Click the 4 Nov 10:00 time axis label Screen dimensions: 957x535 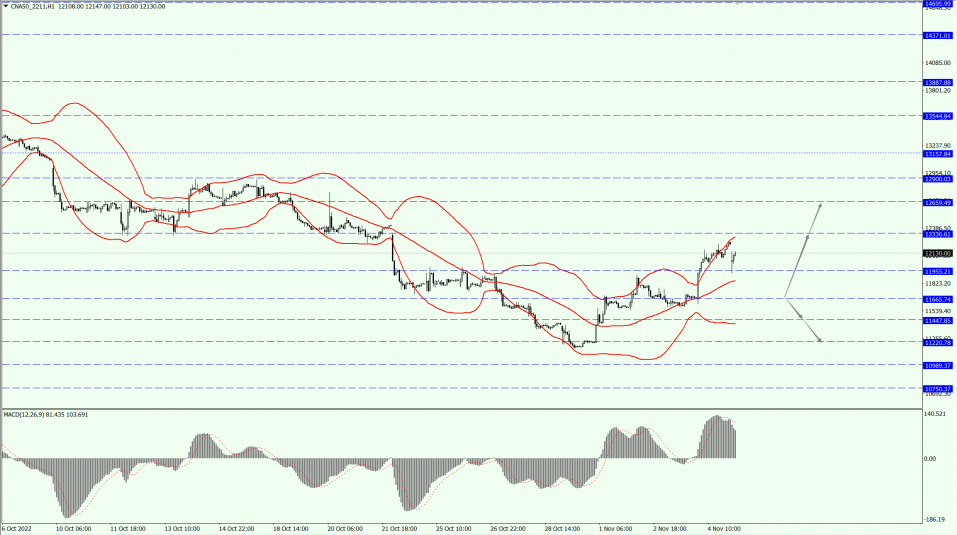tap(722, 528)
